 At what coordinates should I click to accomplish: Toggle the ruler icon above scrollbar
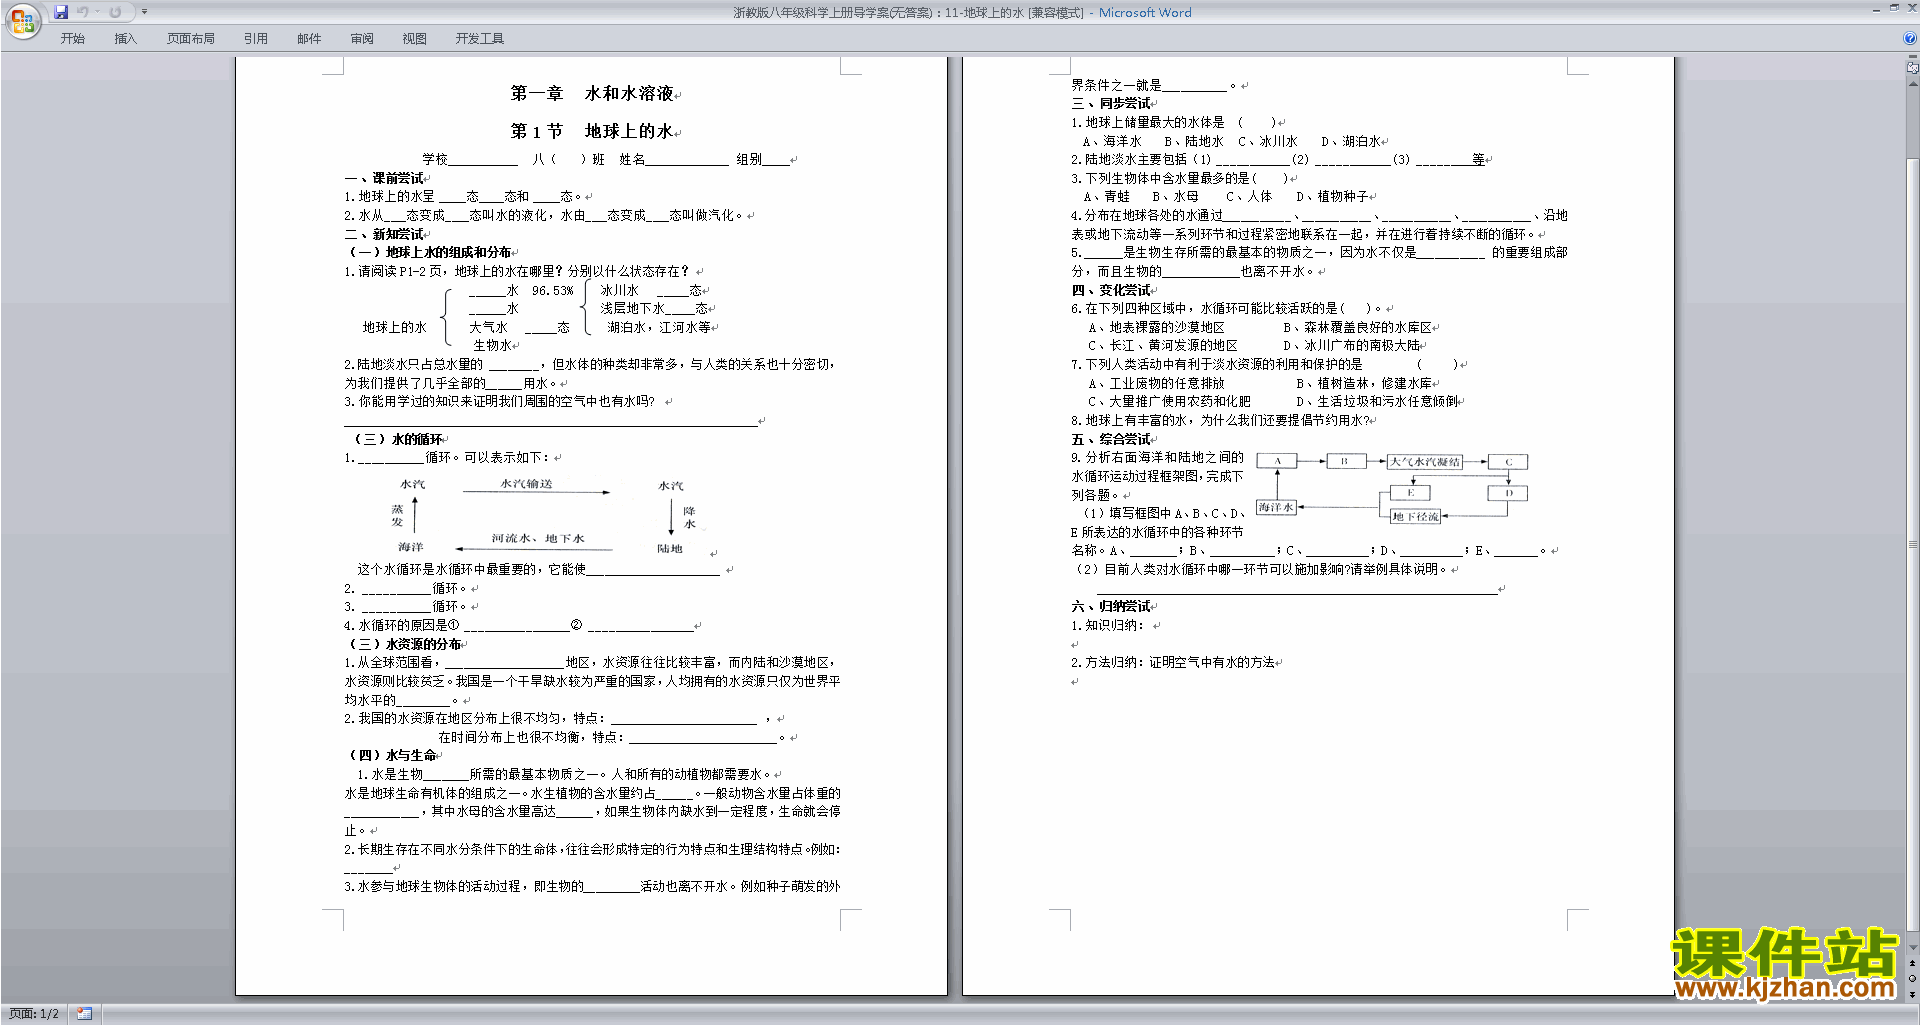1913,68
